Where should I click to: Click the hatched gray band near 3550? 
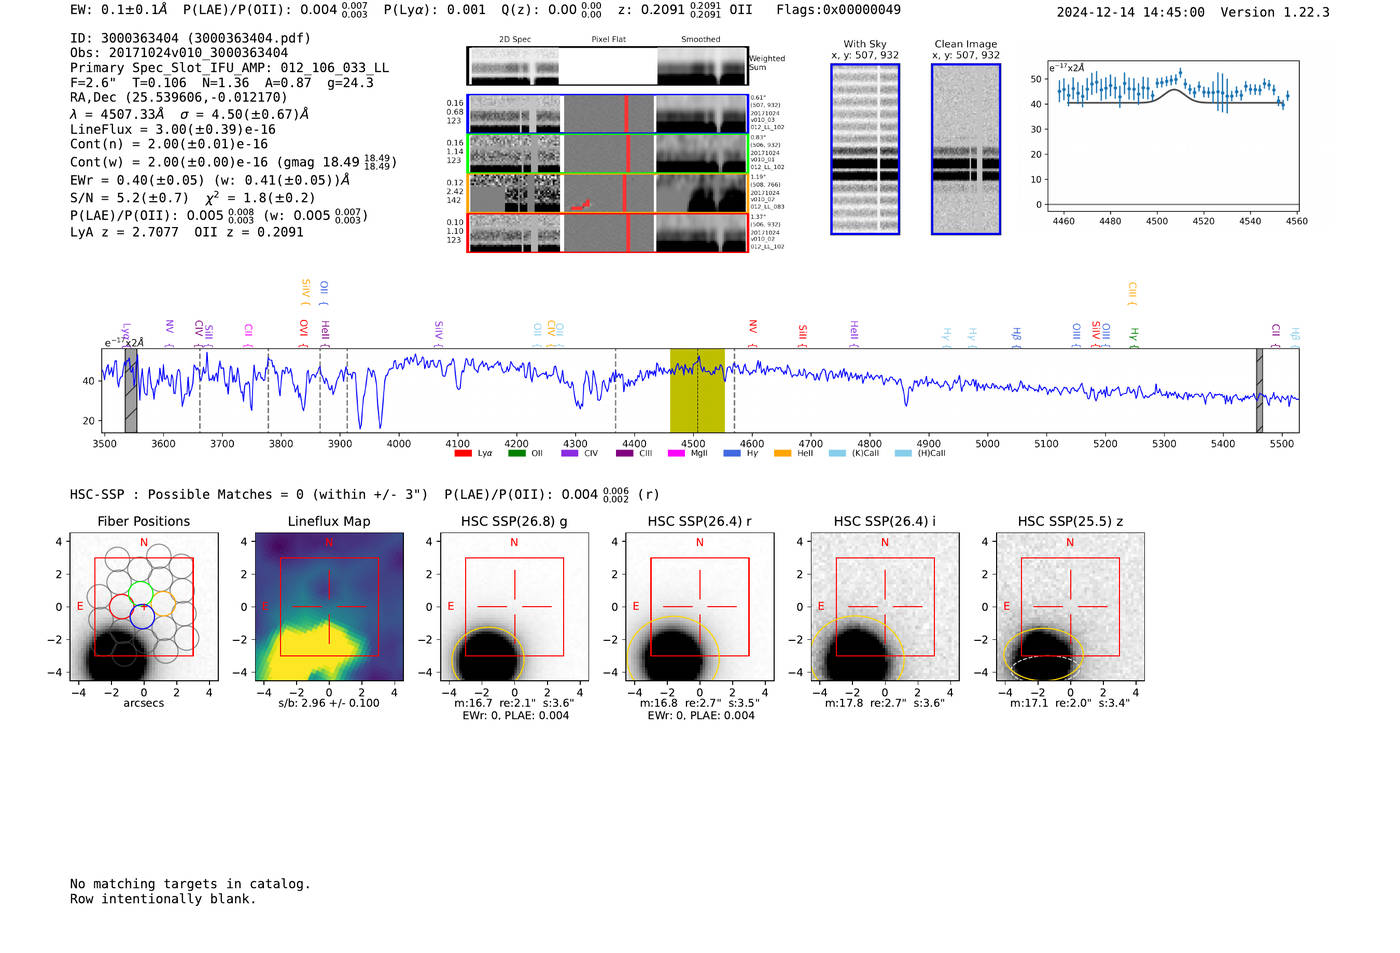pyautogui.click(x=131, y=390)
